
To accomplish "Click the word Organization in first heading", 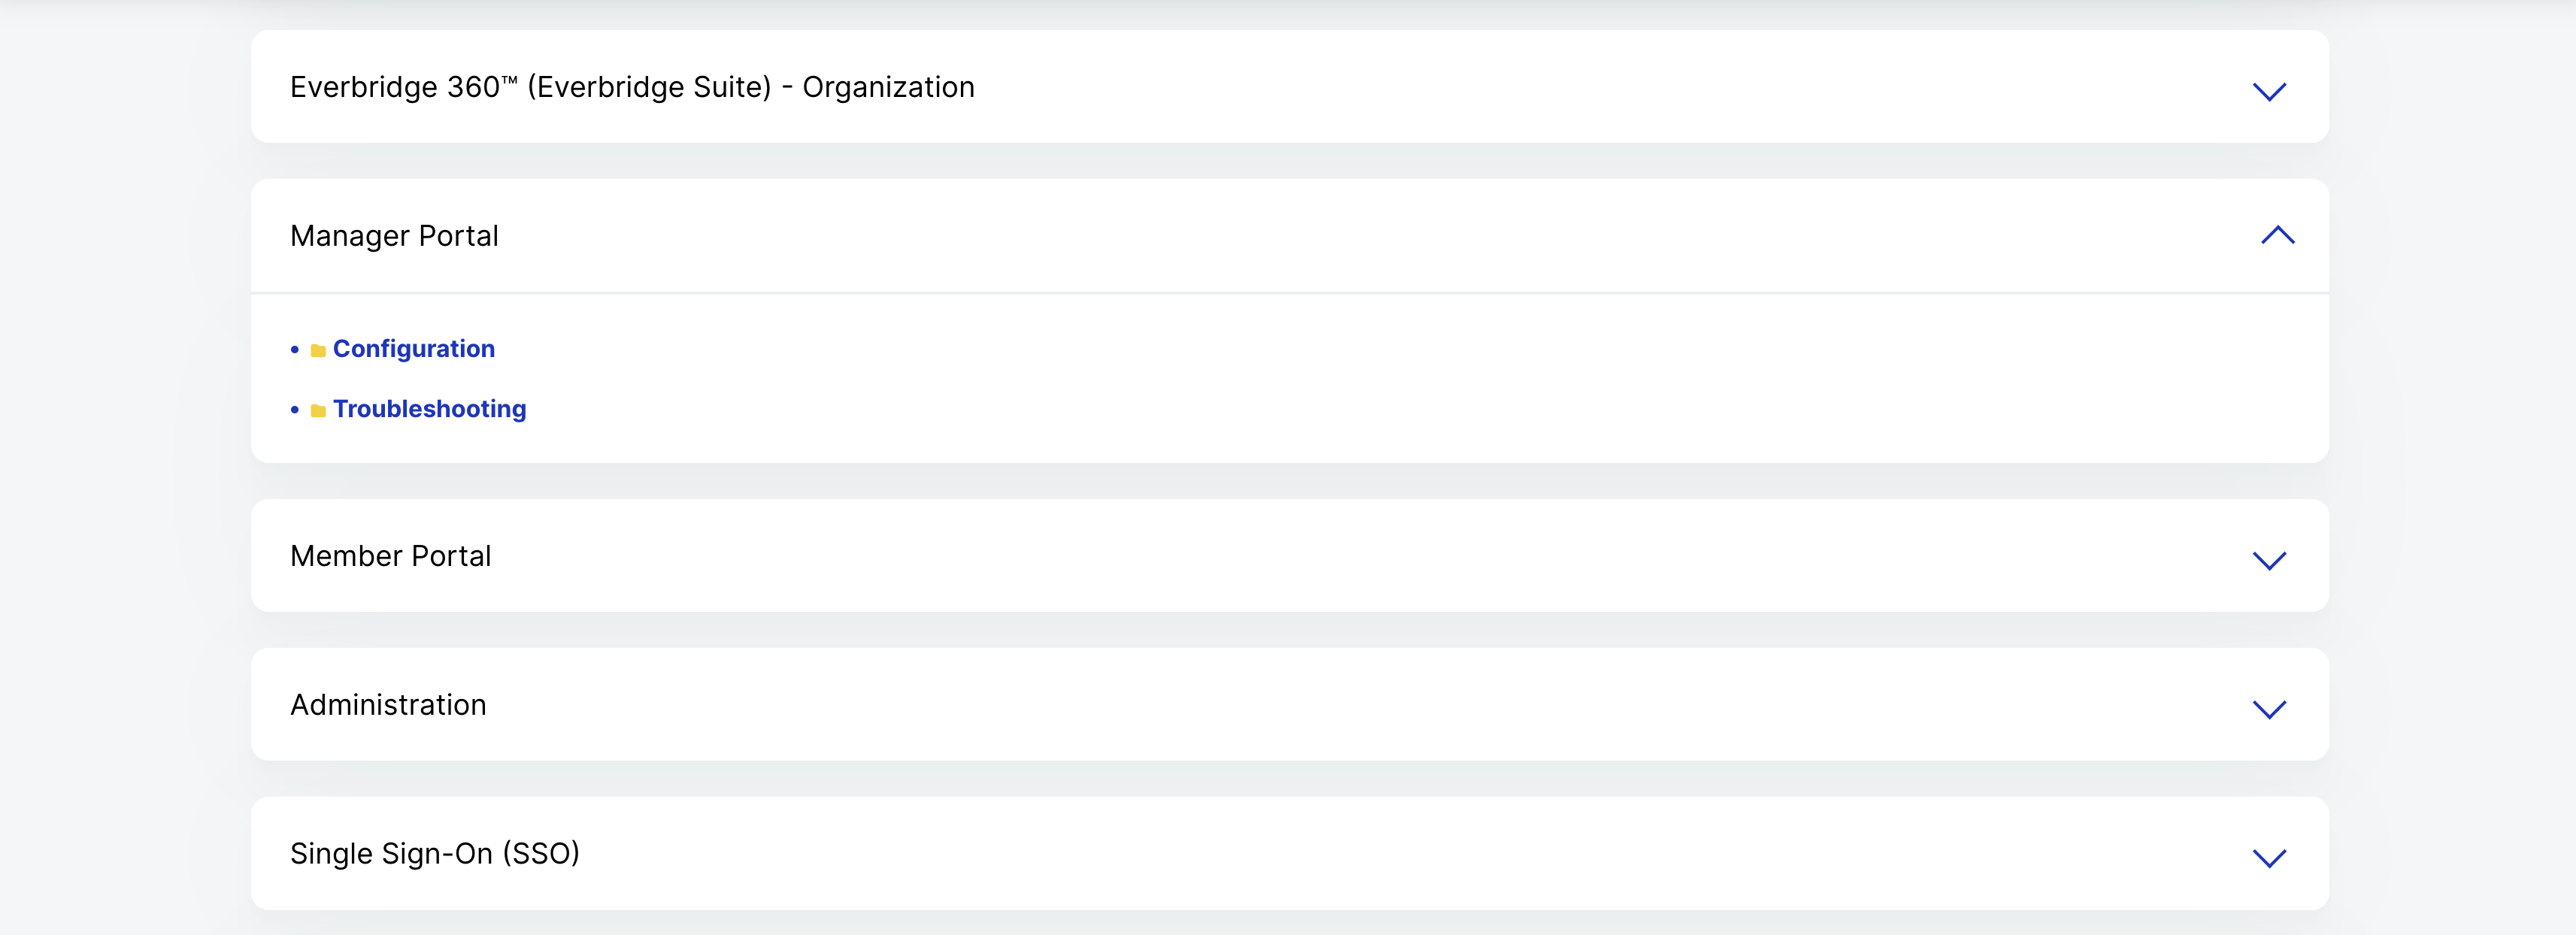I will pyautogui.click(x=888, y=87).
